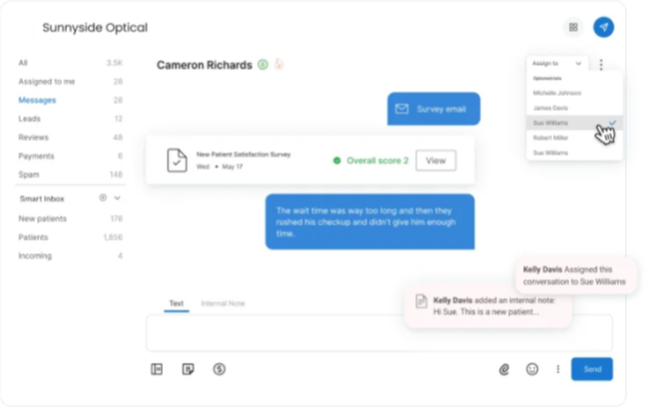650x407 pixels.
Task: Click the attachment paperclip icon
Action: click(504, 369)
